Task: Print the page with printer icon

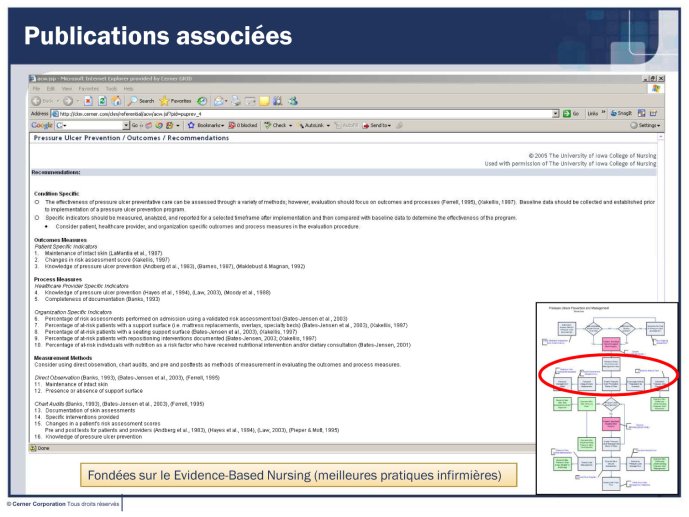Action: (x=236, y=101)
